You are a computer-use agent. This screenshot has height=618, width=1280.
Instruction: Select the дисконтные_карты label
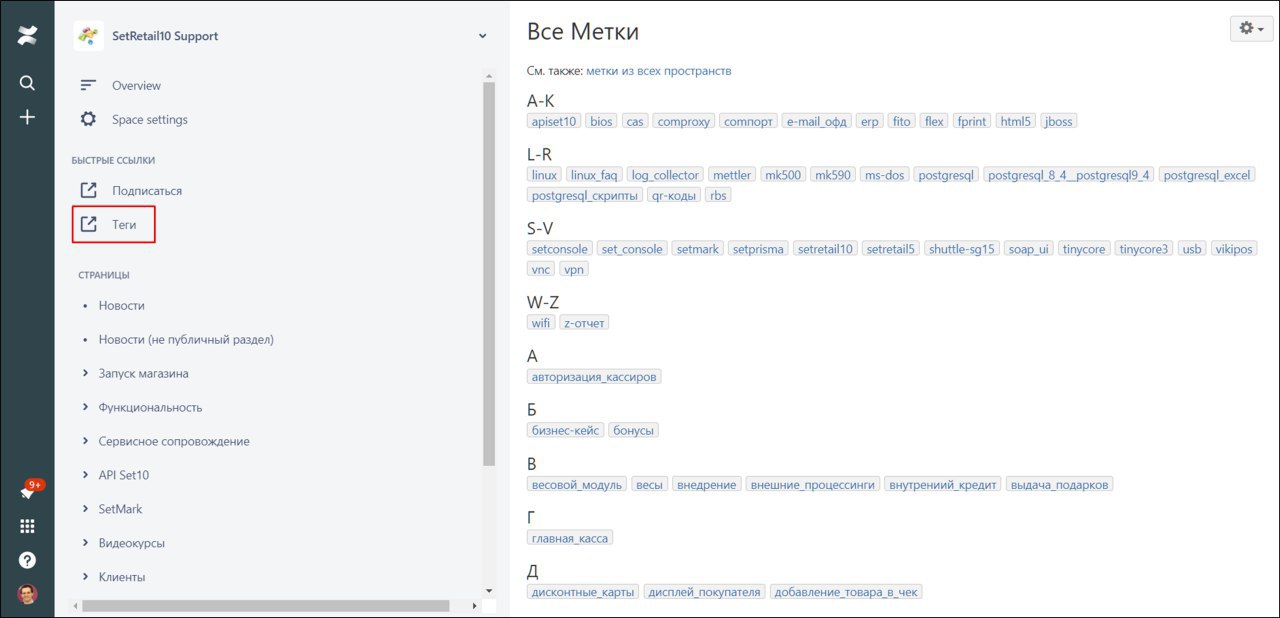click(x=583, y=592)
